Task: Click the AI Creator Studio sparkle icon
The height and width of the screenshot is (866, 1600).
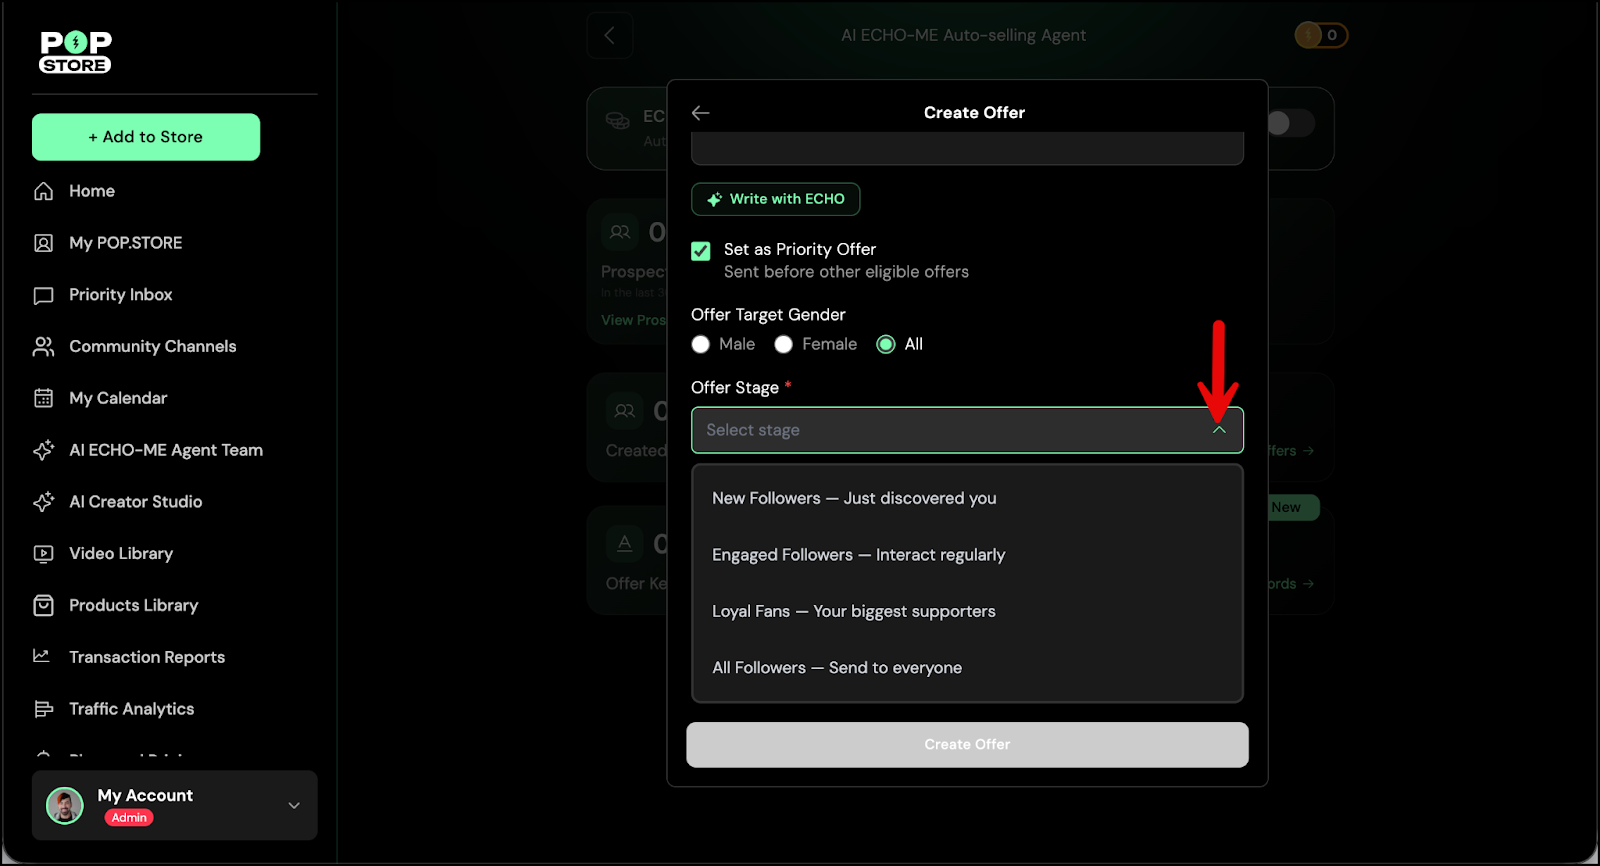Action: pyautogui.click(x=43, y=502)
